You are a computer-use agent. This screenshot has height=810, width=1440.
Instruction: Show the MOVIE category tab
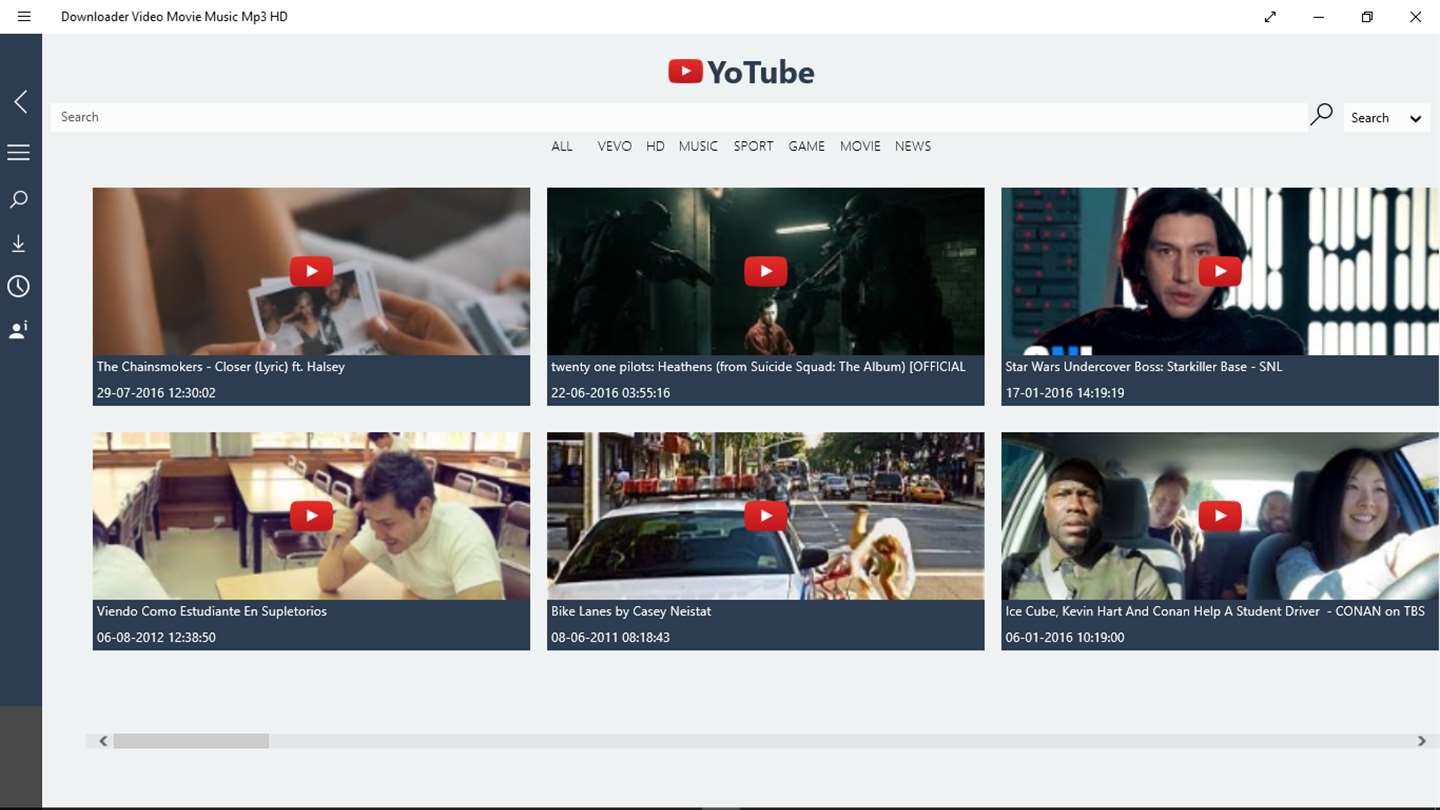pyautogui.click(x=860, y=146)
